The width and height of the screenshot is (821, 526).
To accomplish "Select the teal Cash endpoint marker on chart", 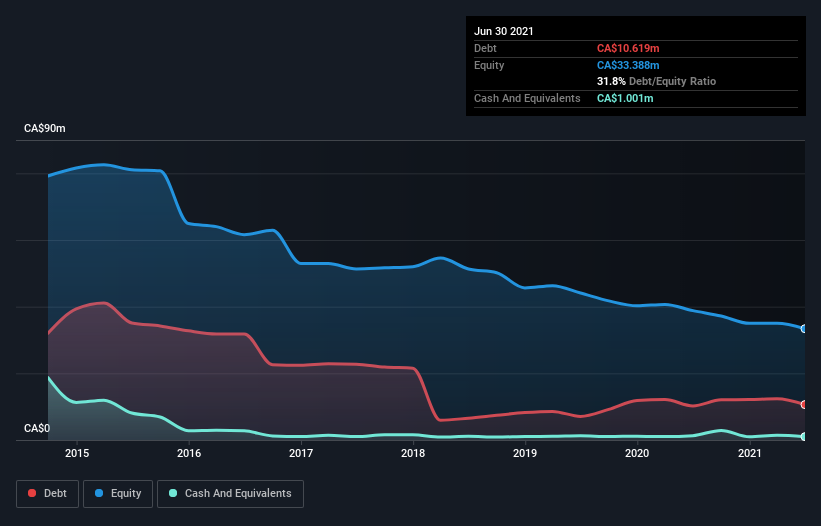I will [x=804, y=437].
